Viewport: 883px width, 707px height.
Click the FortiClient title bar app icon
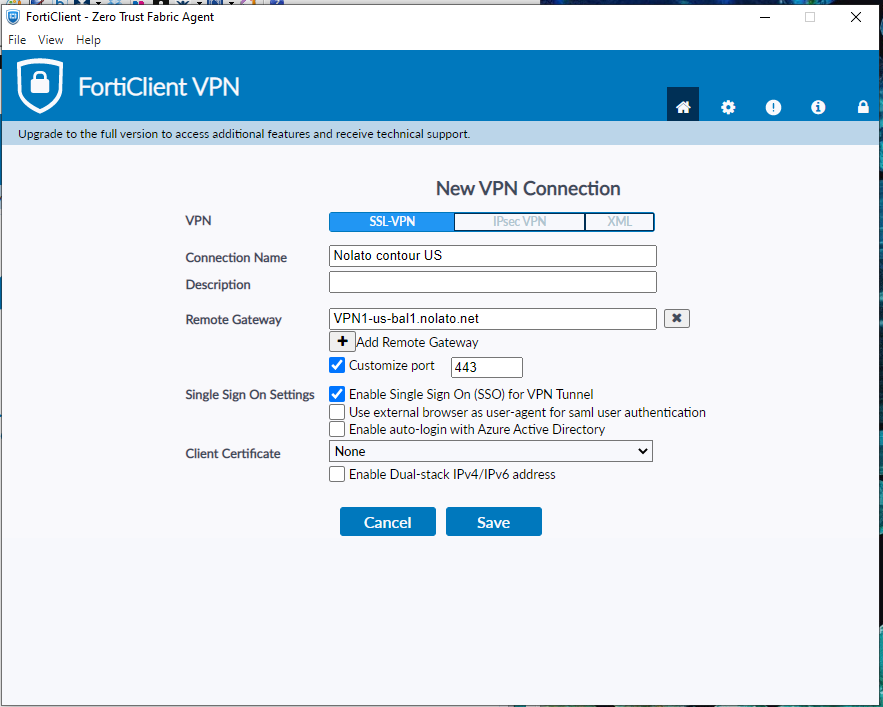[13, 16]
